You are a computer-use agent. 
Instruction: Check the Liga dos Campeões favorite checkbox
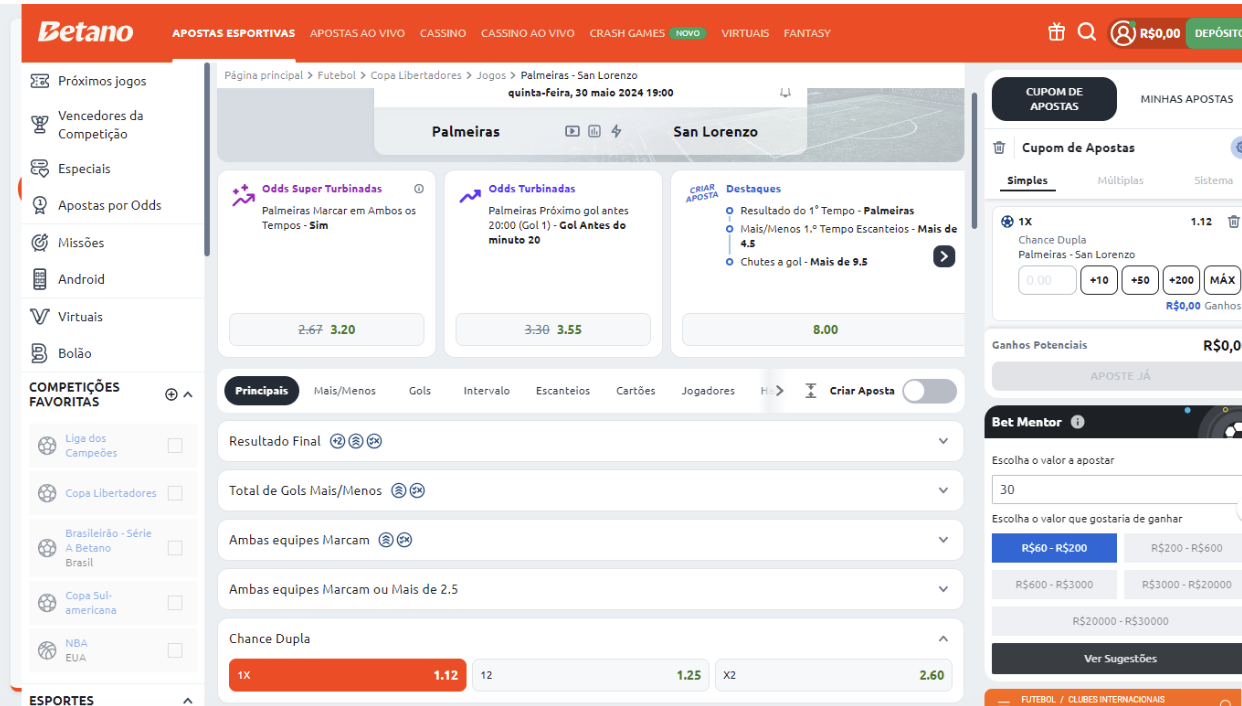pyautogui.click(x=175, y=446)
